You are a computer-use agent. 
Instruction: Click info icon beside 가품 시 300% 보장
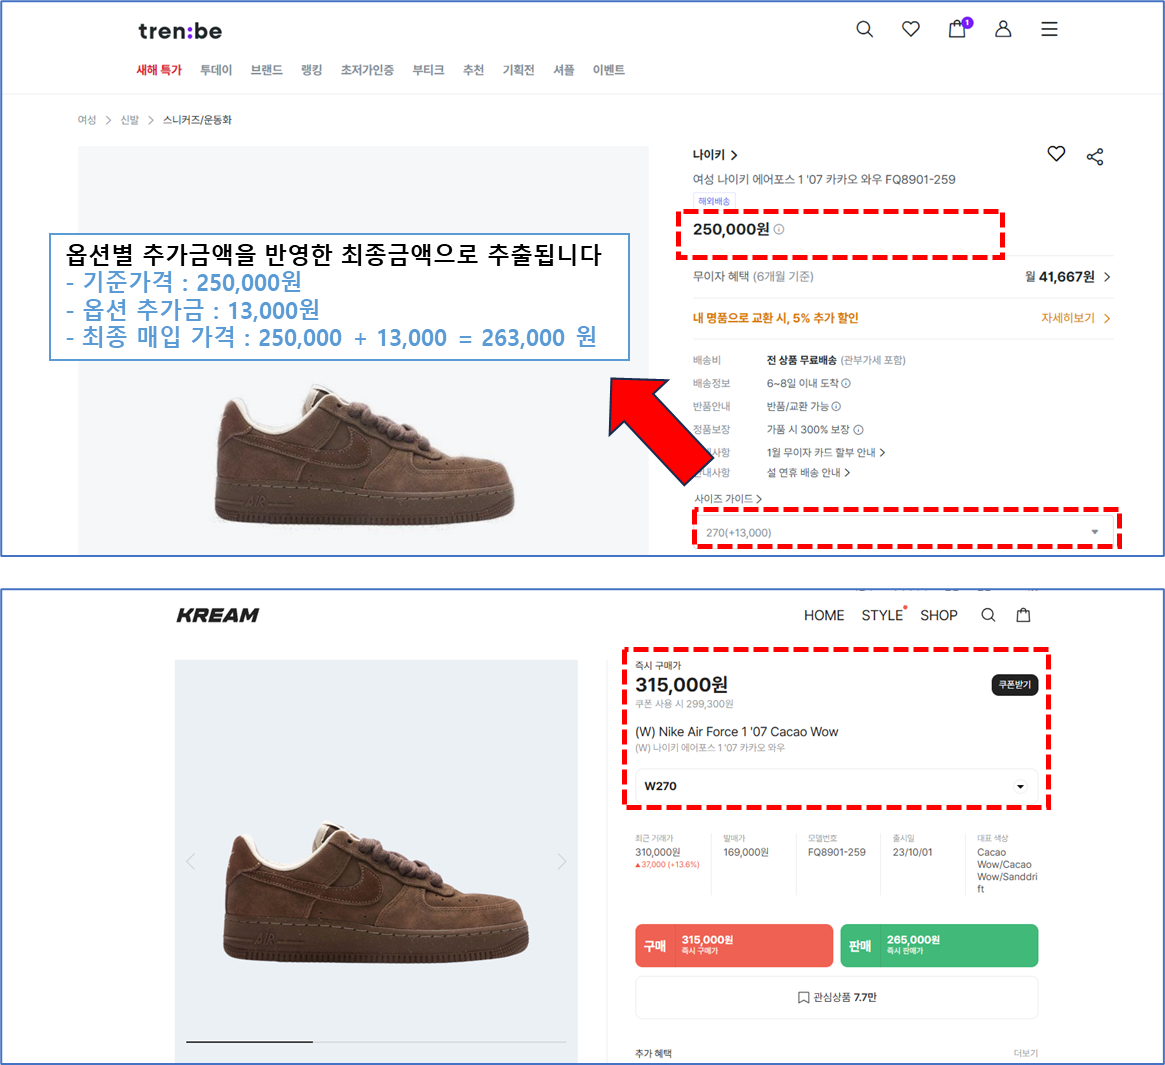[858, 430]
